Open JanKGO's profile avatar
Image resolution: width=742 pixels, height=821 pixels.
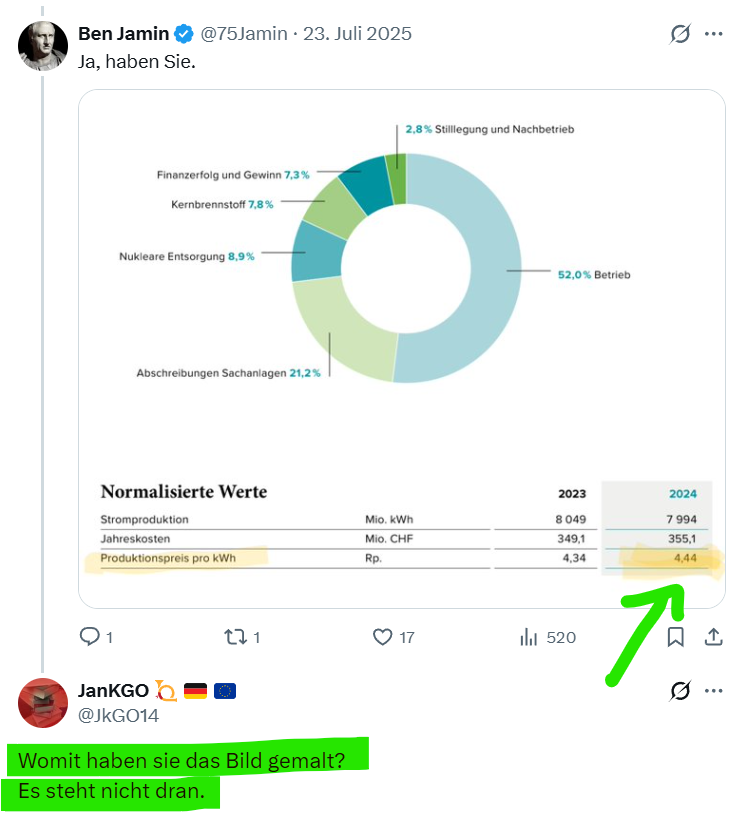coord(43,703)
